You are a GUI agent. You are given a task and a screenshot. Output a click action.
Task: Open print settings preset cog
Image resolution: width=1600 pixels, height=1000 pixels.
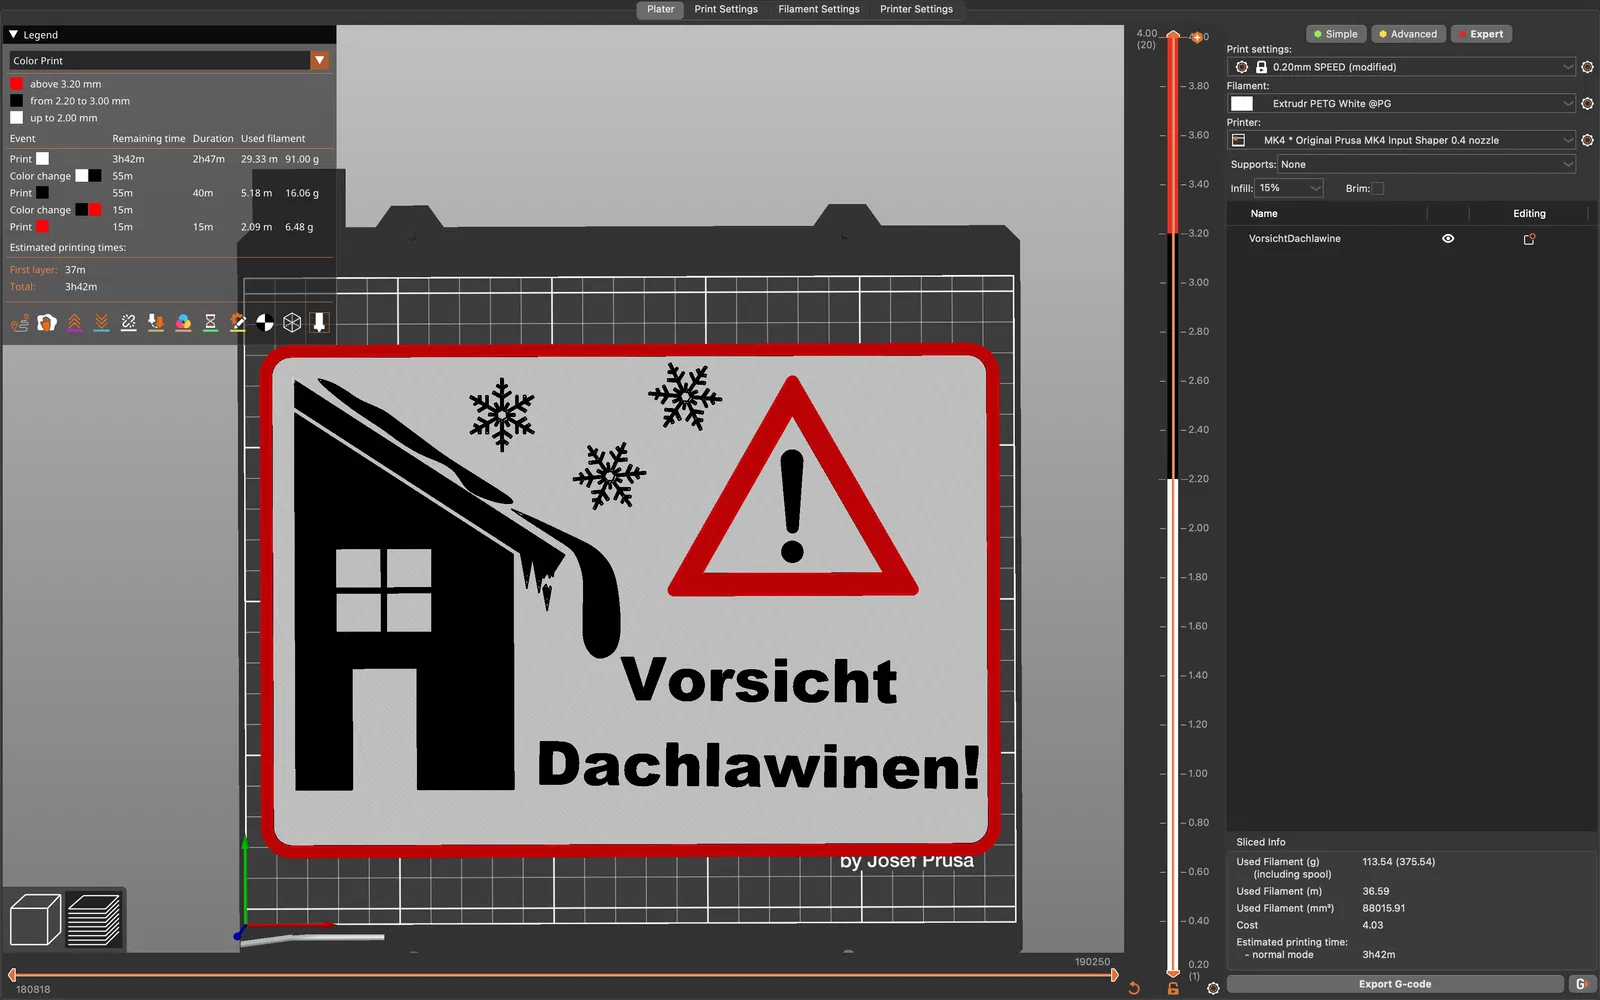1587,67
